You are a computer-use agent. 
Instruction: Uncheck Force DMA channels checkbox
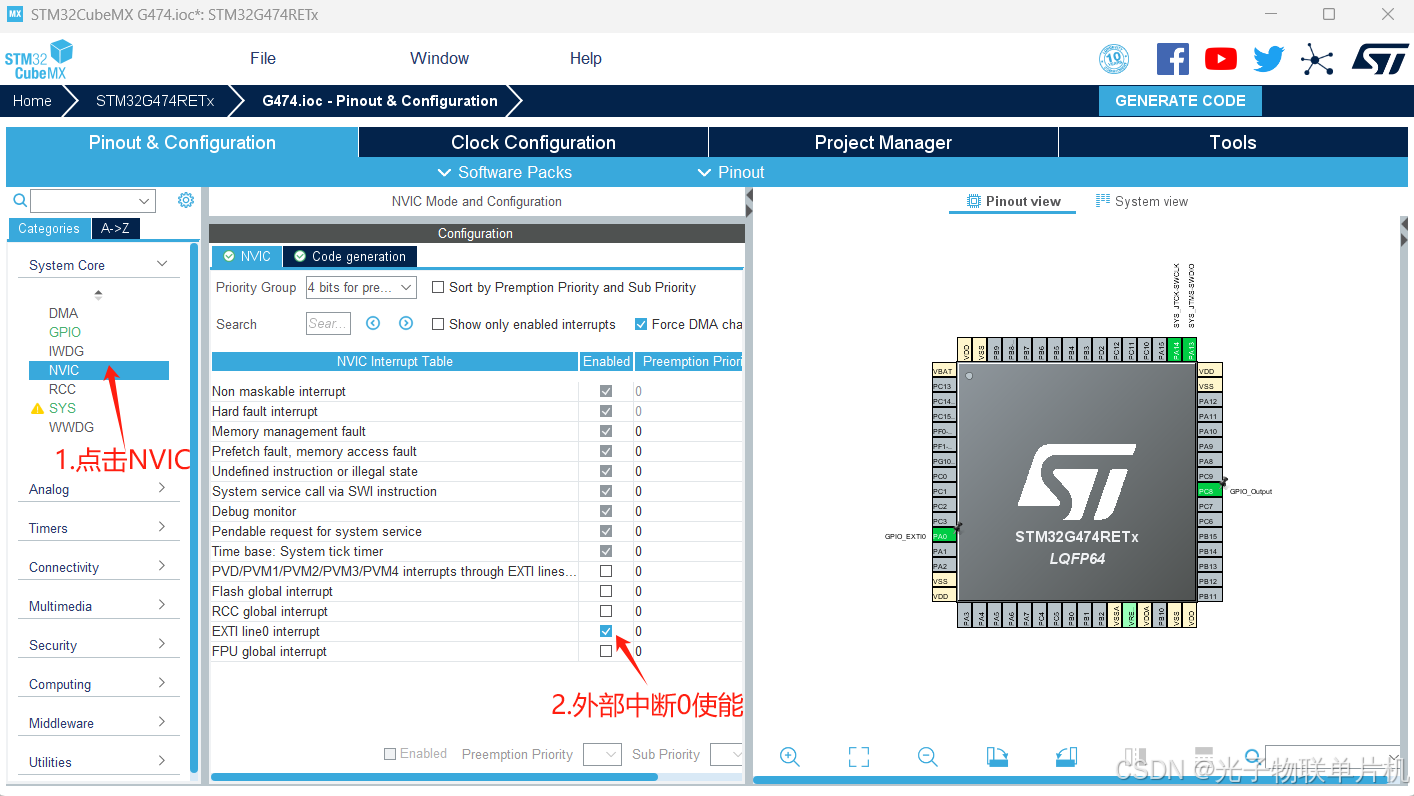641,324
